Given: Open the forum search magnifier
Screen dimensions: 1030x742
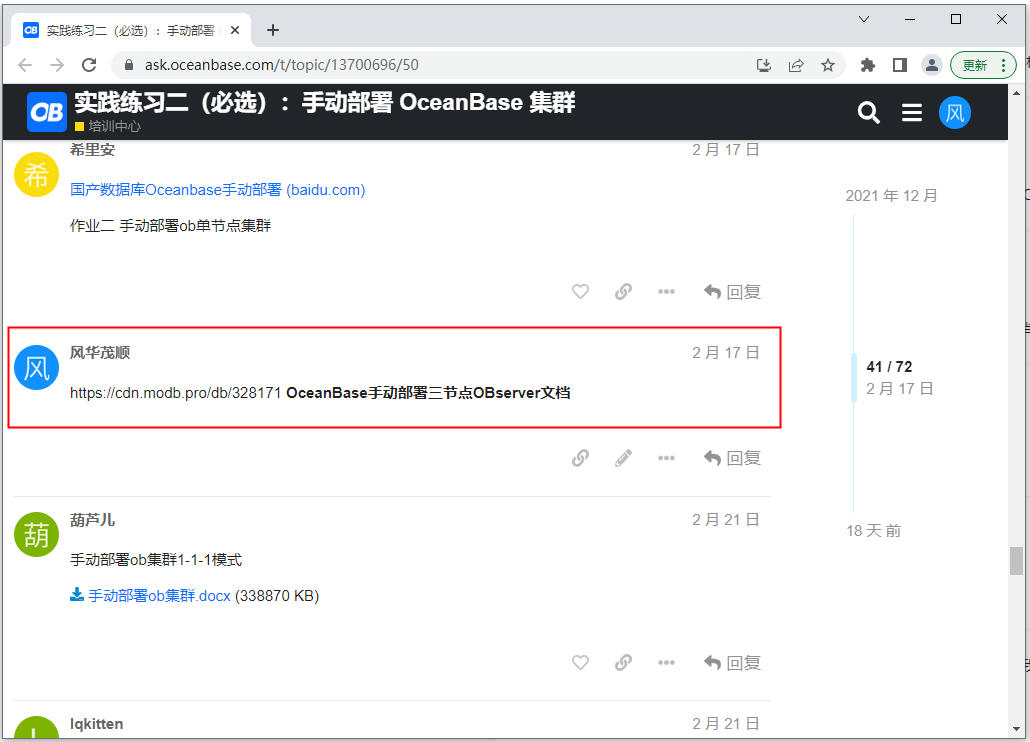Looking at the screenshot, I should pos(868,112).
